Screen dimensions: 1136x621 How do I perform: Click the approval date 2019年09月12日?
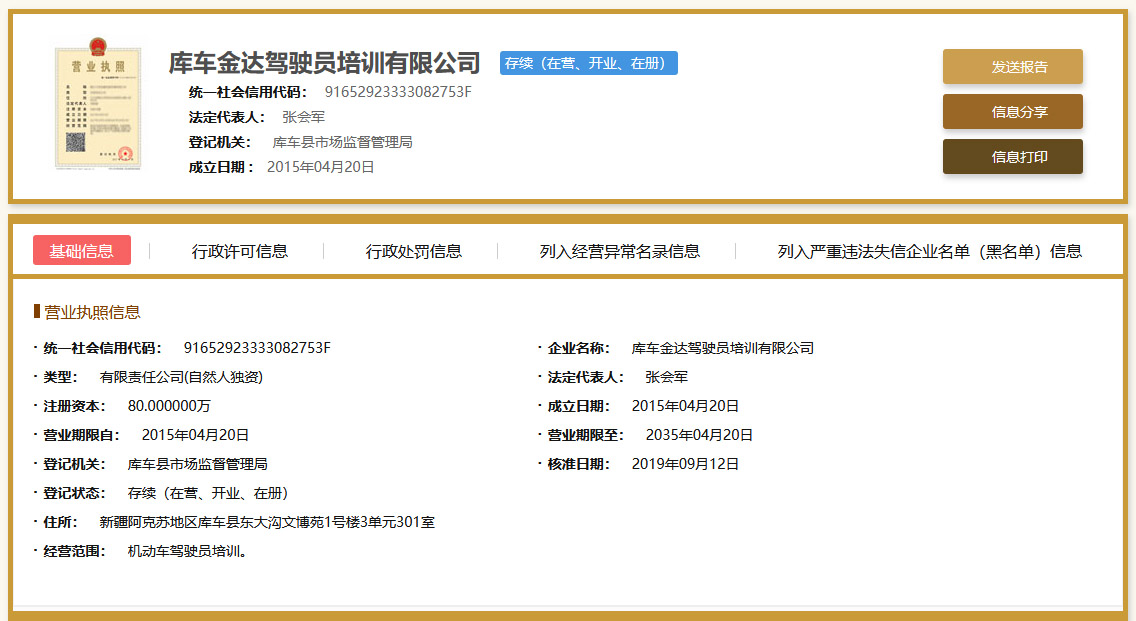click(685, 464)
